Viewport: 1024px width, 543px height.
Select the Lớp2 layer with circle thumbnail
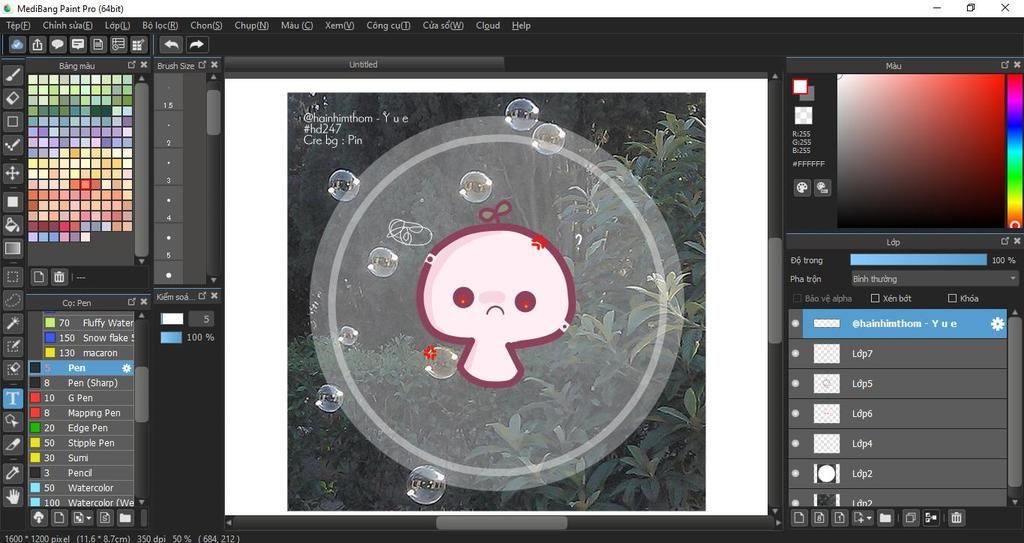pyautogui.click(x=899, y=473)
